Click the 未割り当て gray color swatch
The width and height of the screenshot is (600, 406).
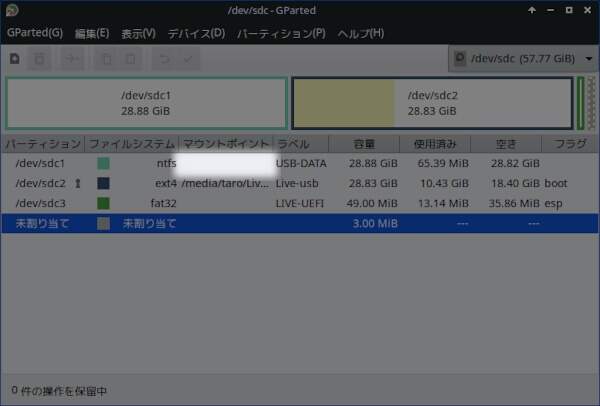pyautogui.click(x=103, y=223)
